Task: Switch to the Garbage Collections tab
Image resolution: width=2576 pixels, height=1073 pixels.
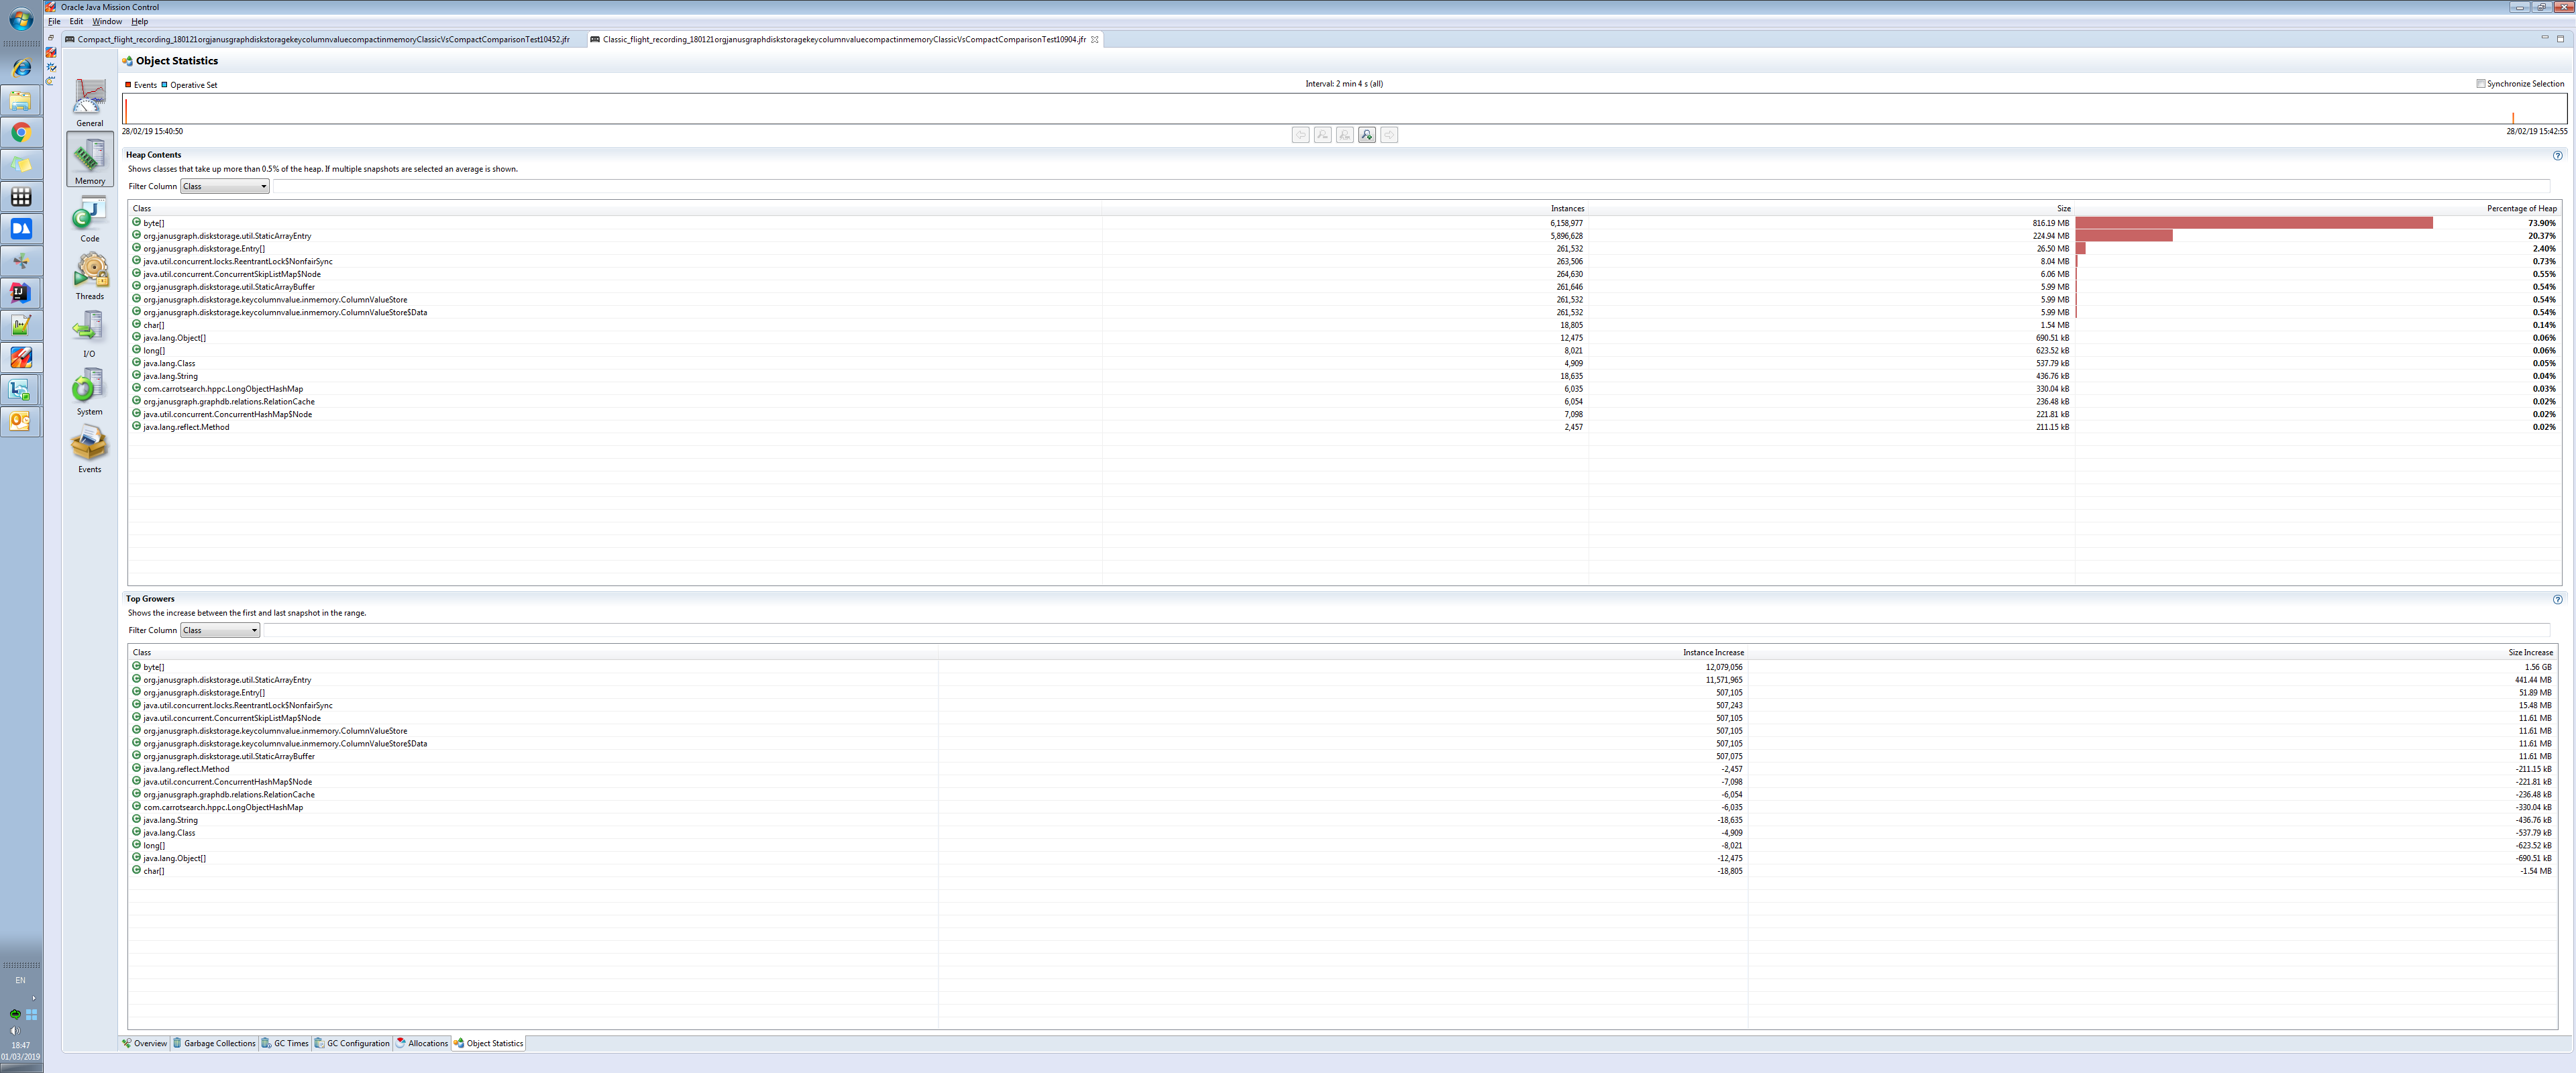Action: click(x=215, y=1043)
